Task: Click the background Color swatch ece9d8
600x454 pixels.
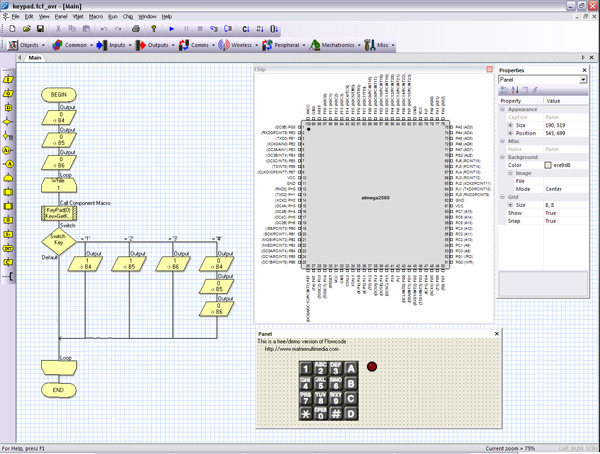Action: click(x=548, y=165)
